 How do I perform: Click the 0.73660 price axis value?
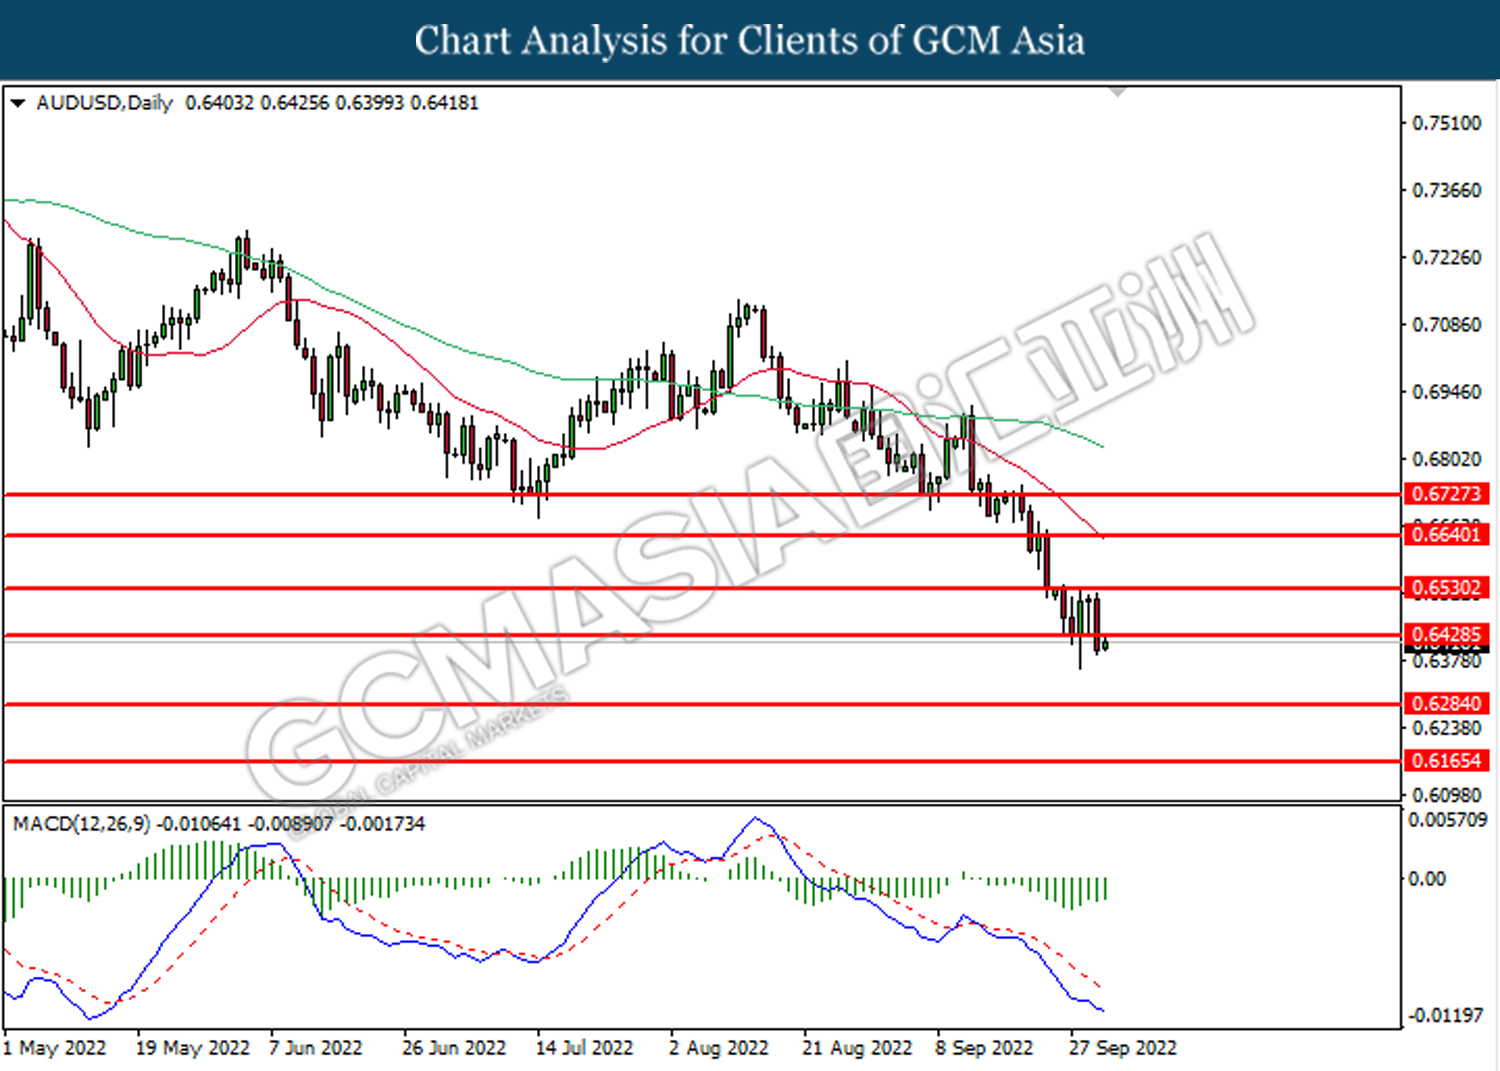tap(1446, 190)
